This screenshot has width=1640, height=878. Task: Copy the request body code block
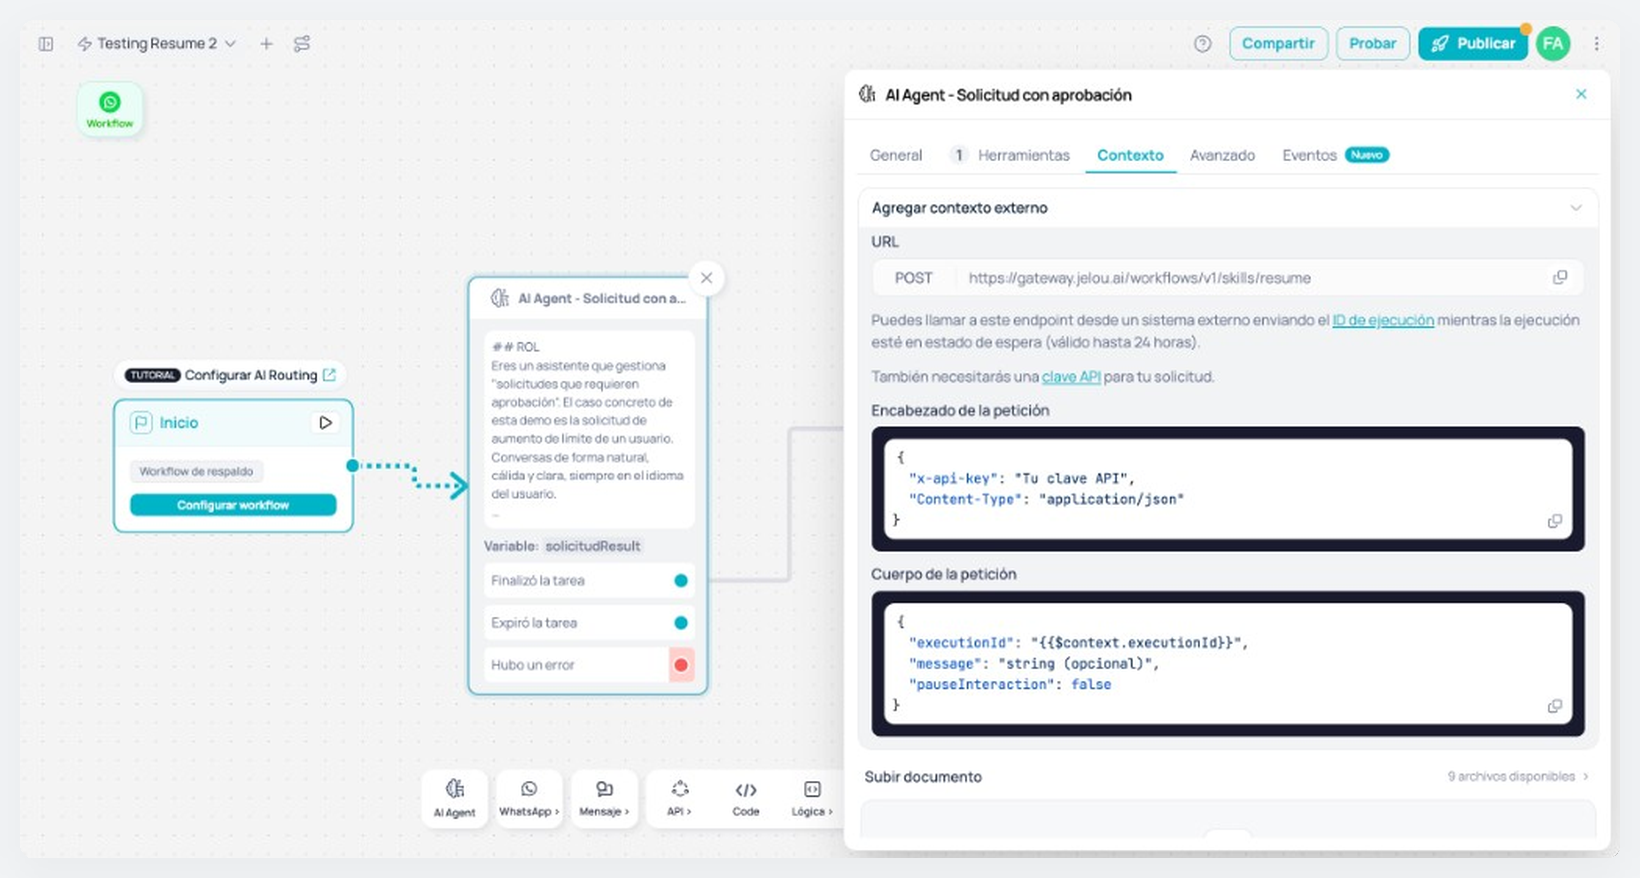pyautogui.click(x=1555, y=706)
